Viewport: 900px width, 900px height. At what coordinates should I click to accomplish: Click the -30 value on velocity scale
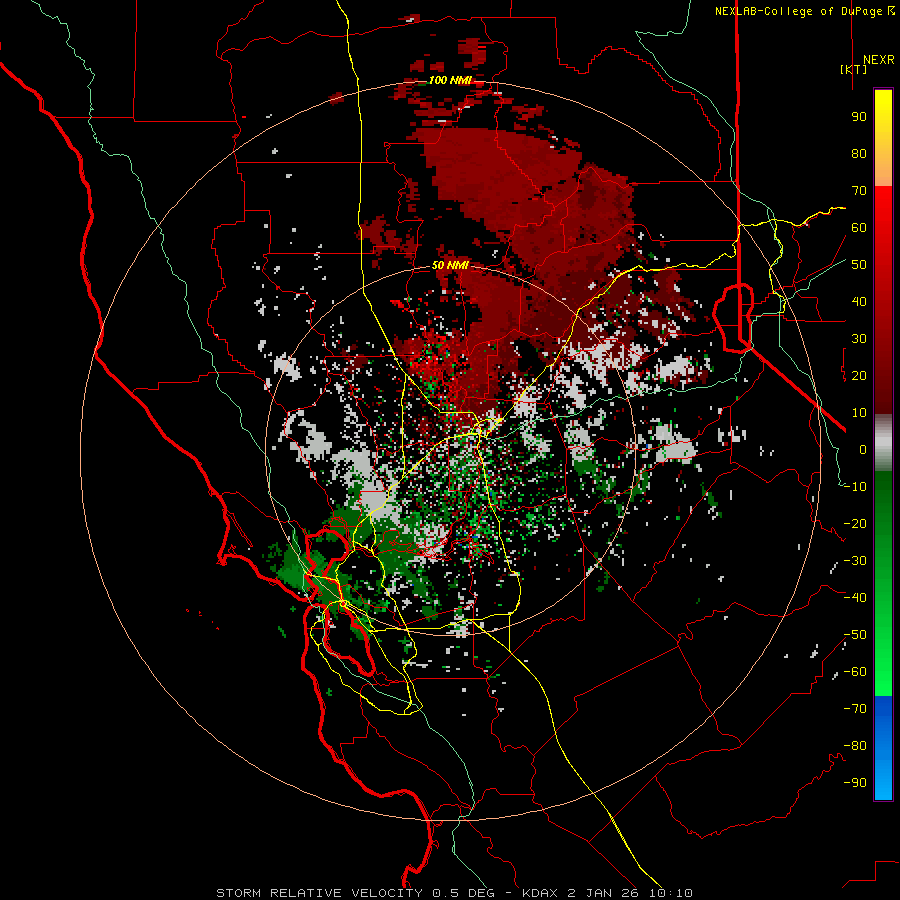(855, 561)
